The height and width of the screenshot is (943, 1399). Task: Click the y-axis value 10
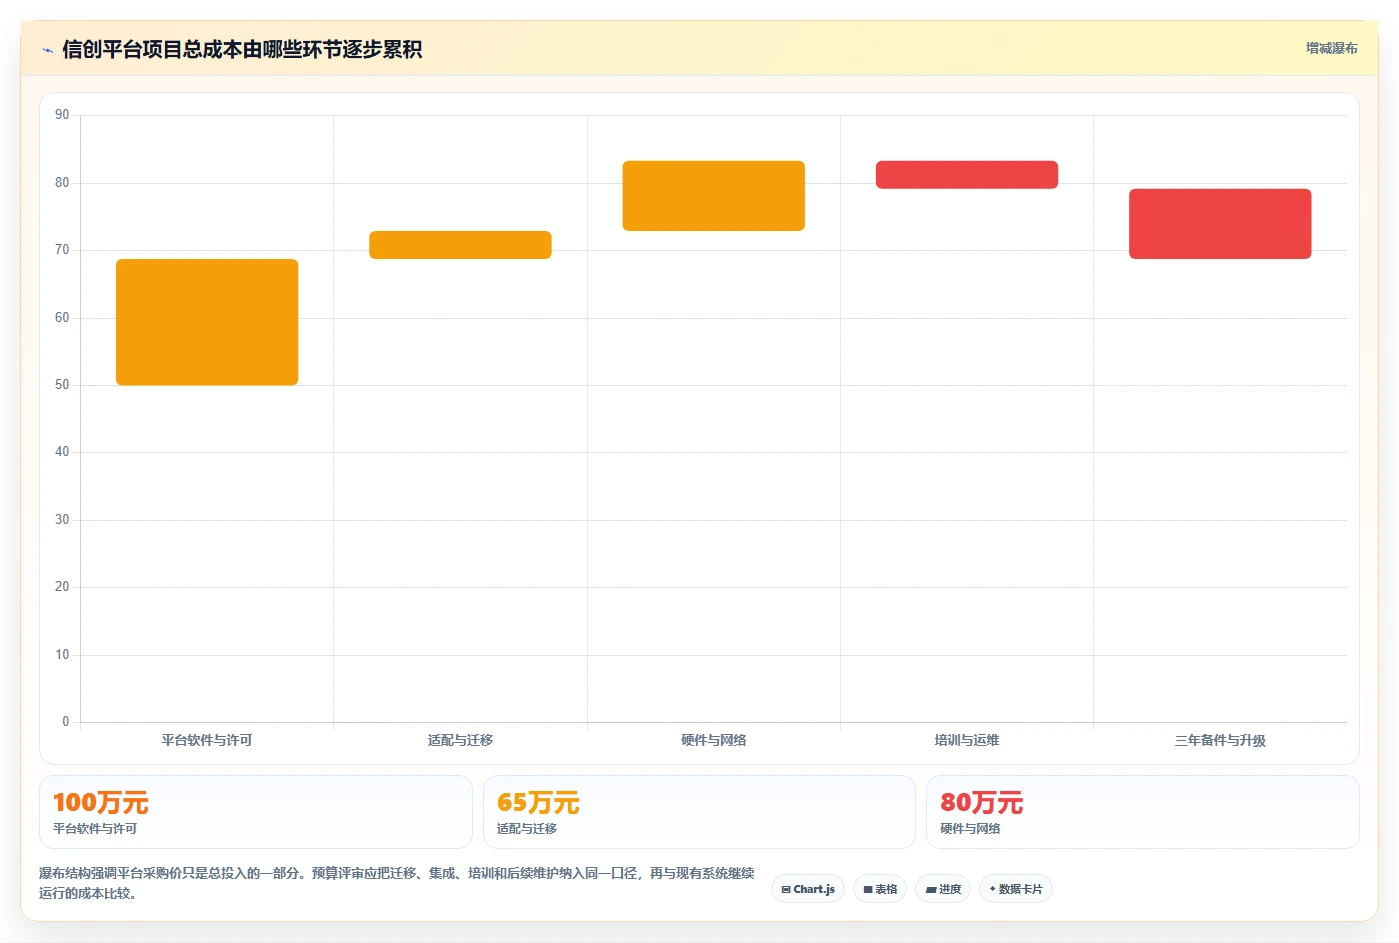[62, 655]
